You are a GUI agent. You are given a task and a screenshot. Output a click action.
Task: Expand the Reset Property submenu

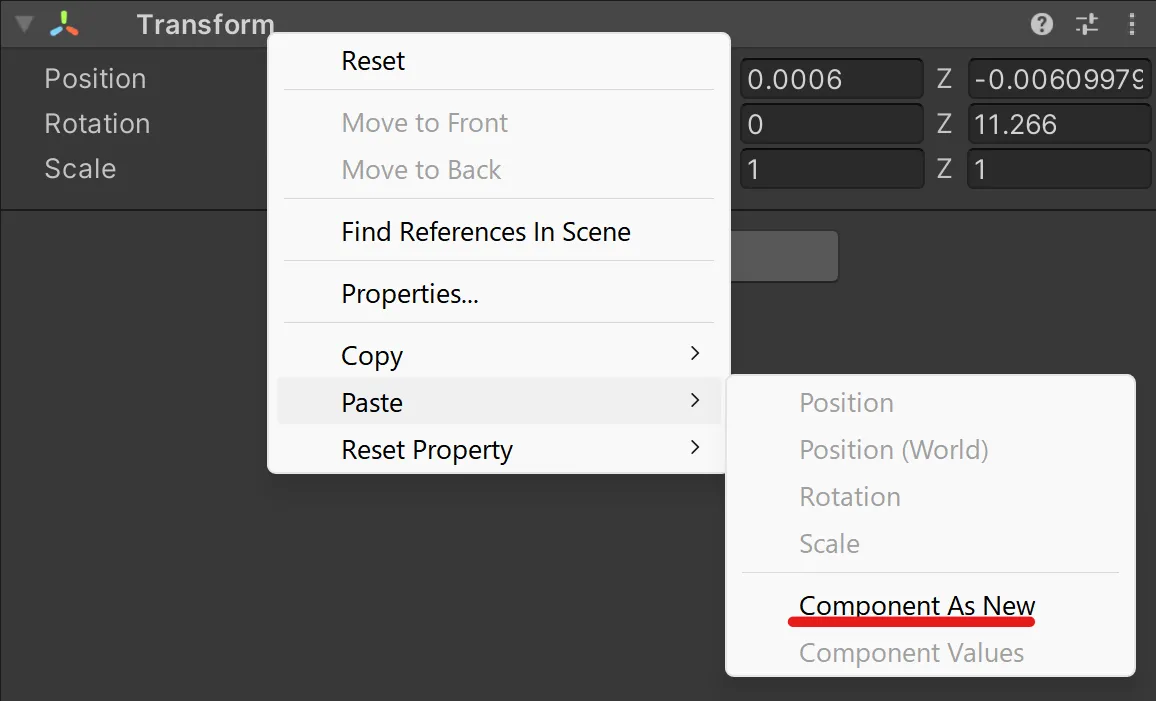click(x=499, y=449)
